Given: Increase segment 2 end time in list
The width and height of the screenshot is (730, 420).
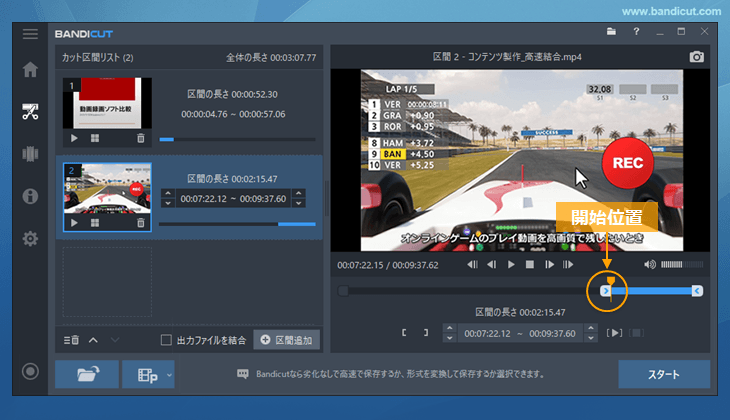Looking at the screenshot, I should (x=299, y=193).
